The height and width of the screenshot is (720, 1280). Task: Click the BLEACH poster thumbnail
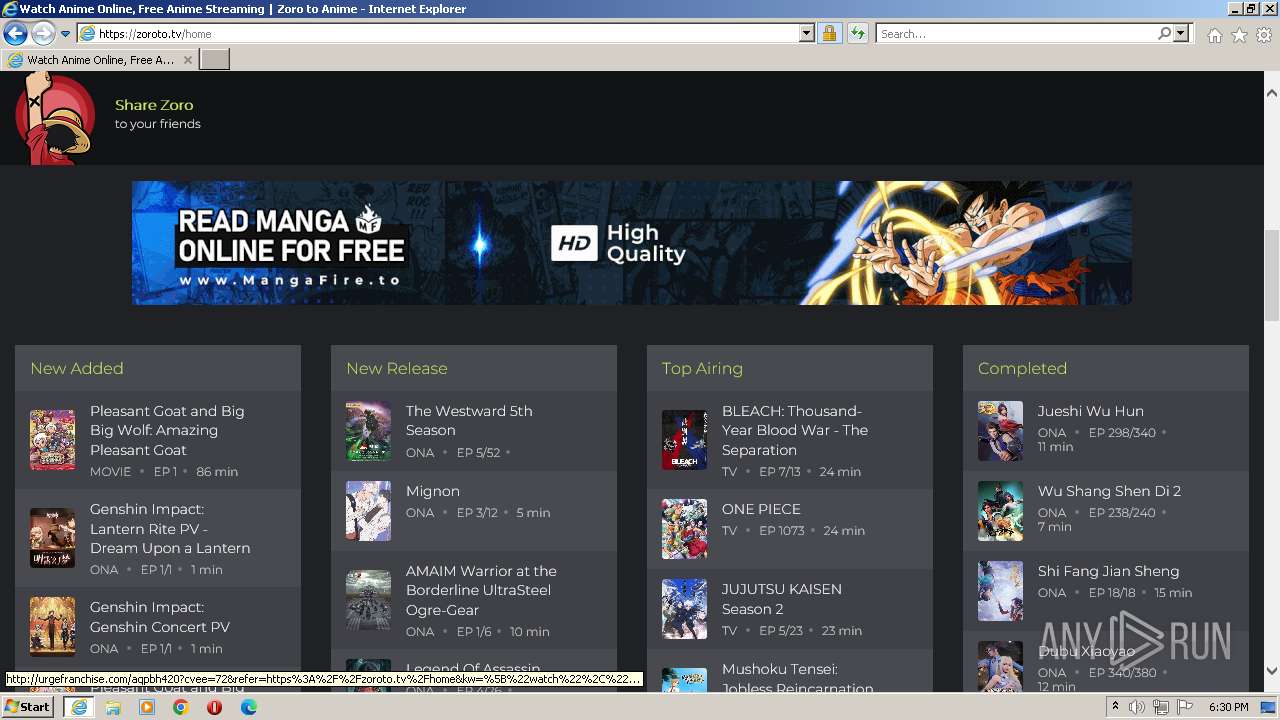tap(684, 440)
